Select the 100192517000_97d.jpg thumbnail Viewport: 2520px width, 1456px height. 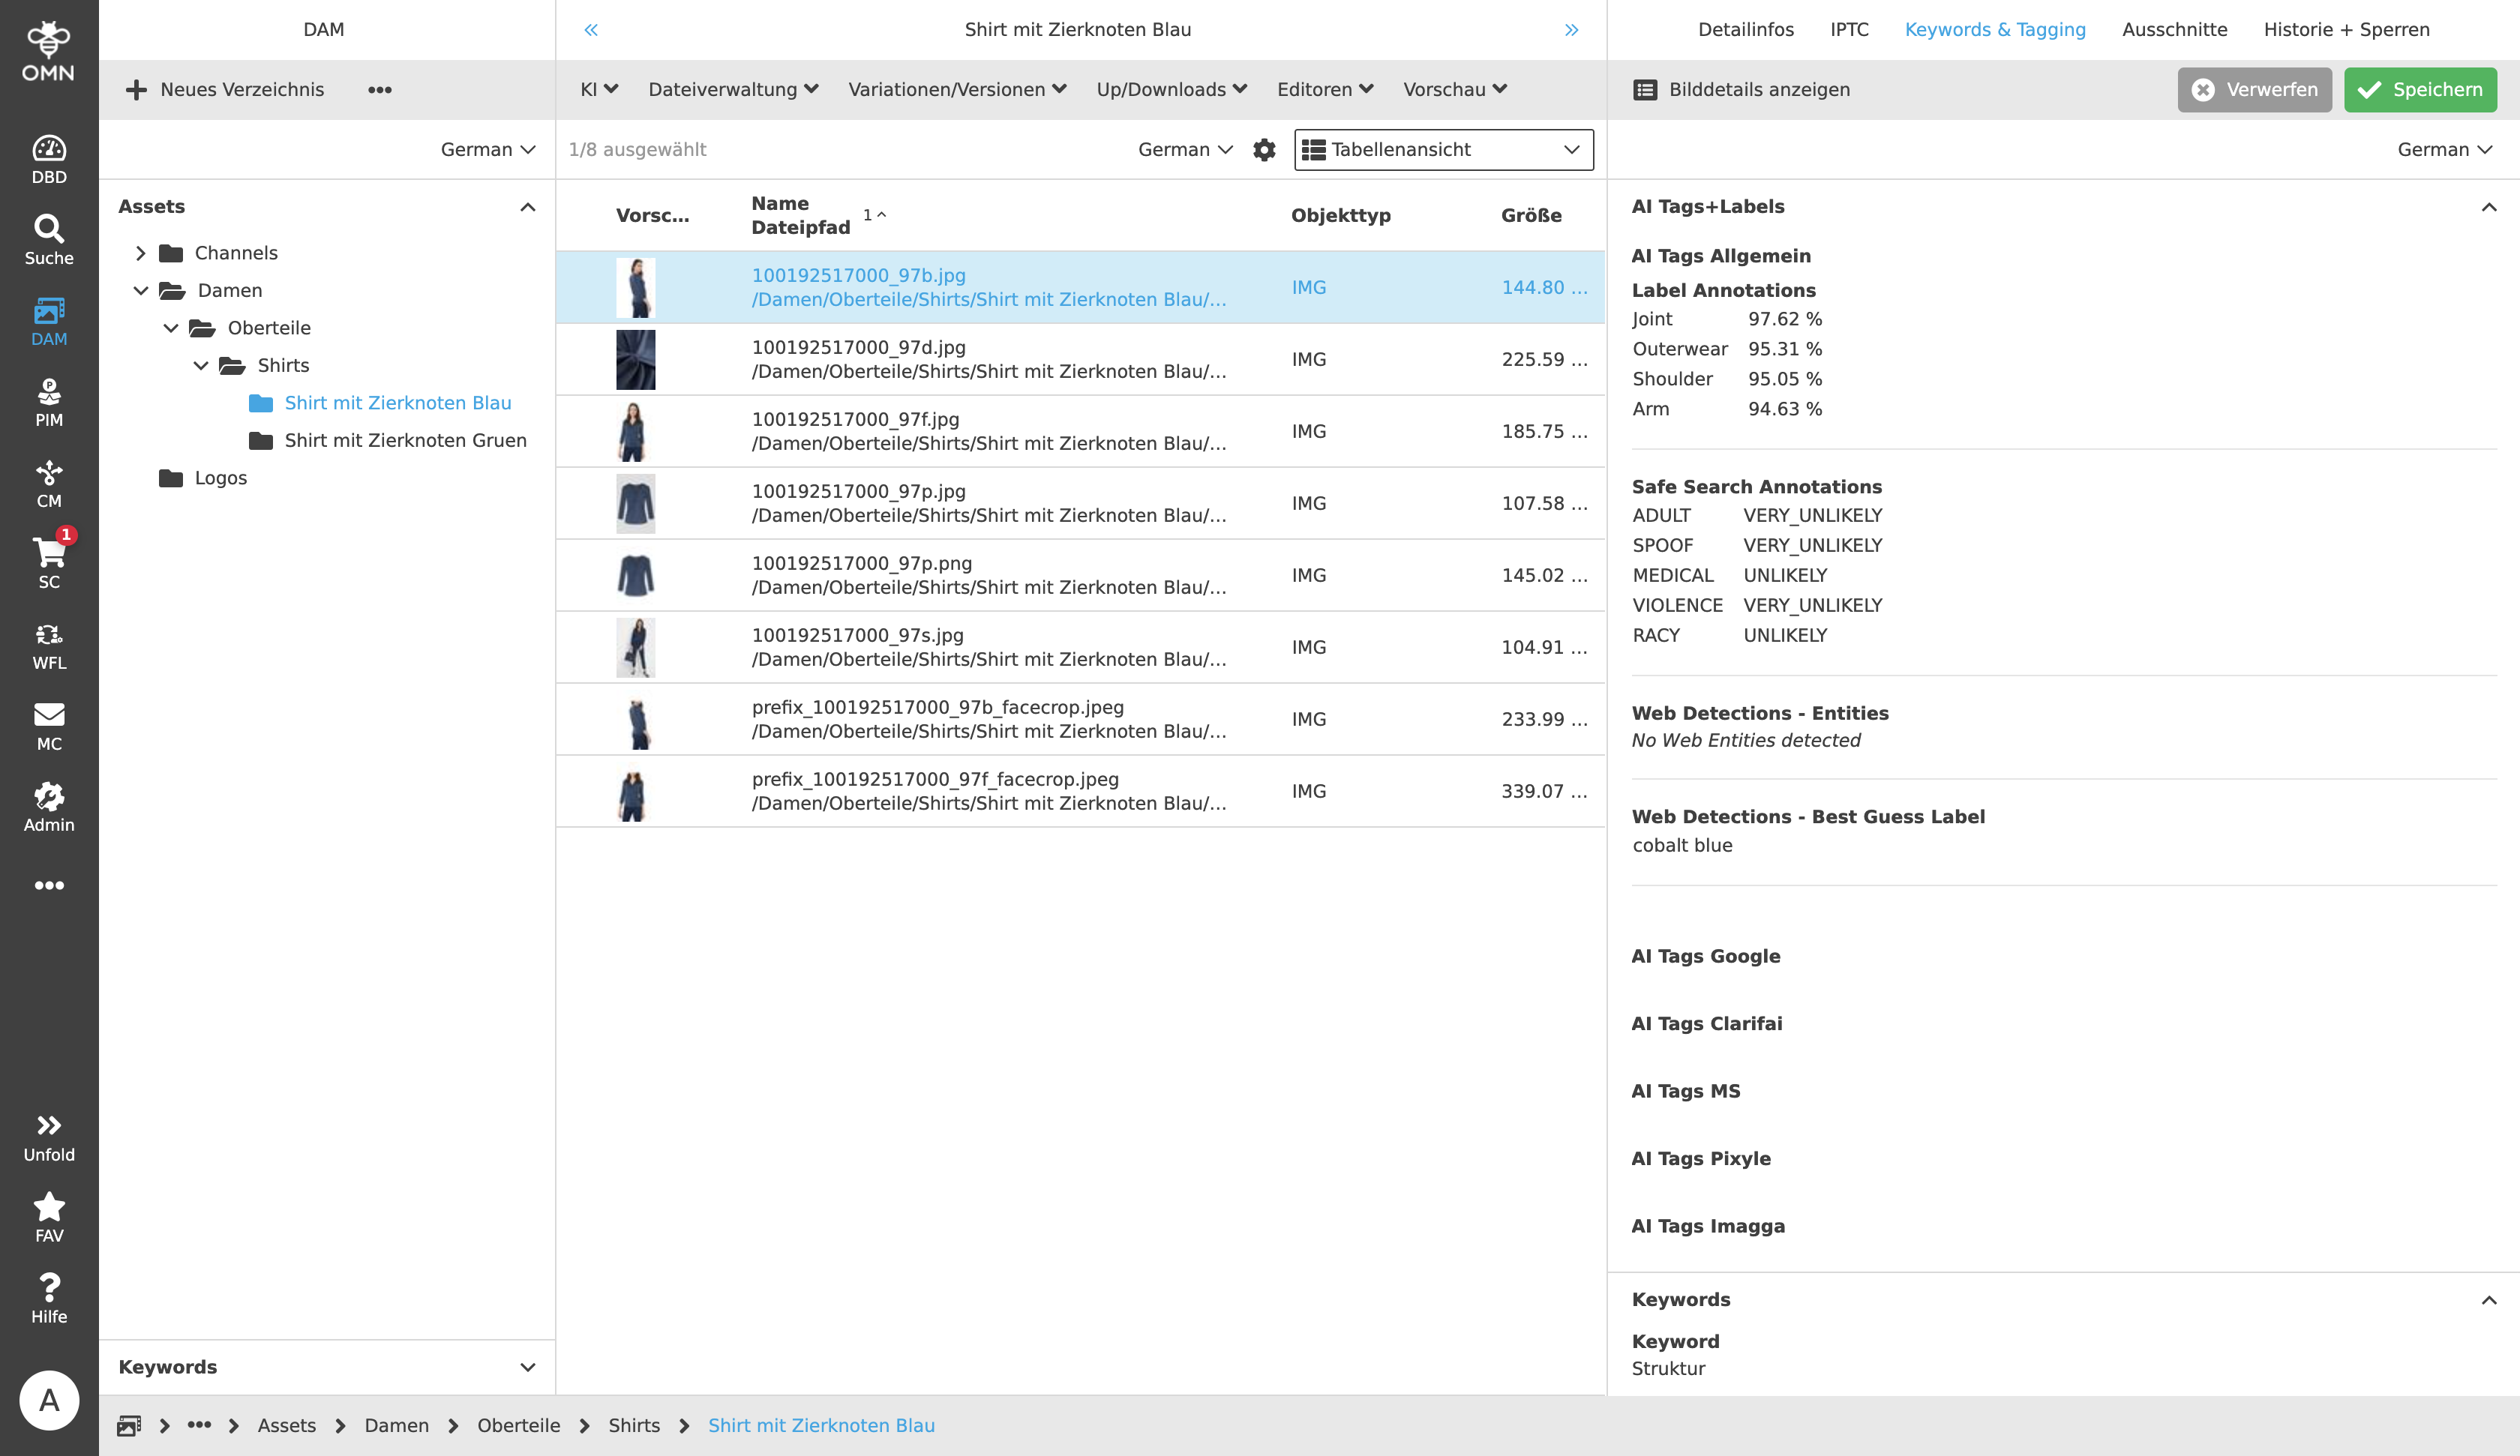(636, 360)
